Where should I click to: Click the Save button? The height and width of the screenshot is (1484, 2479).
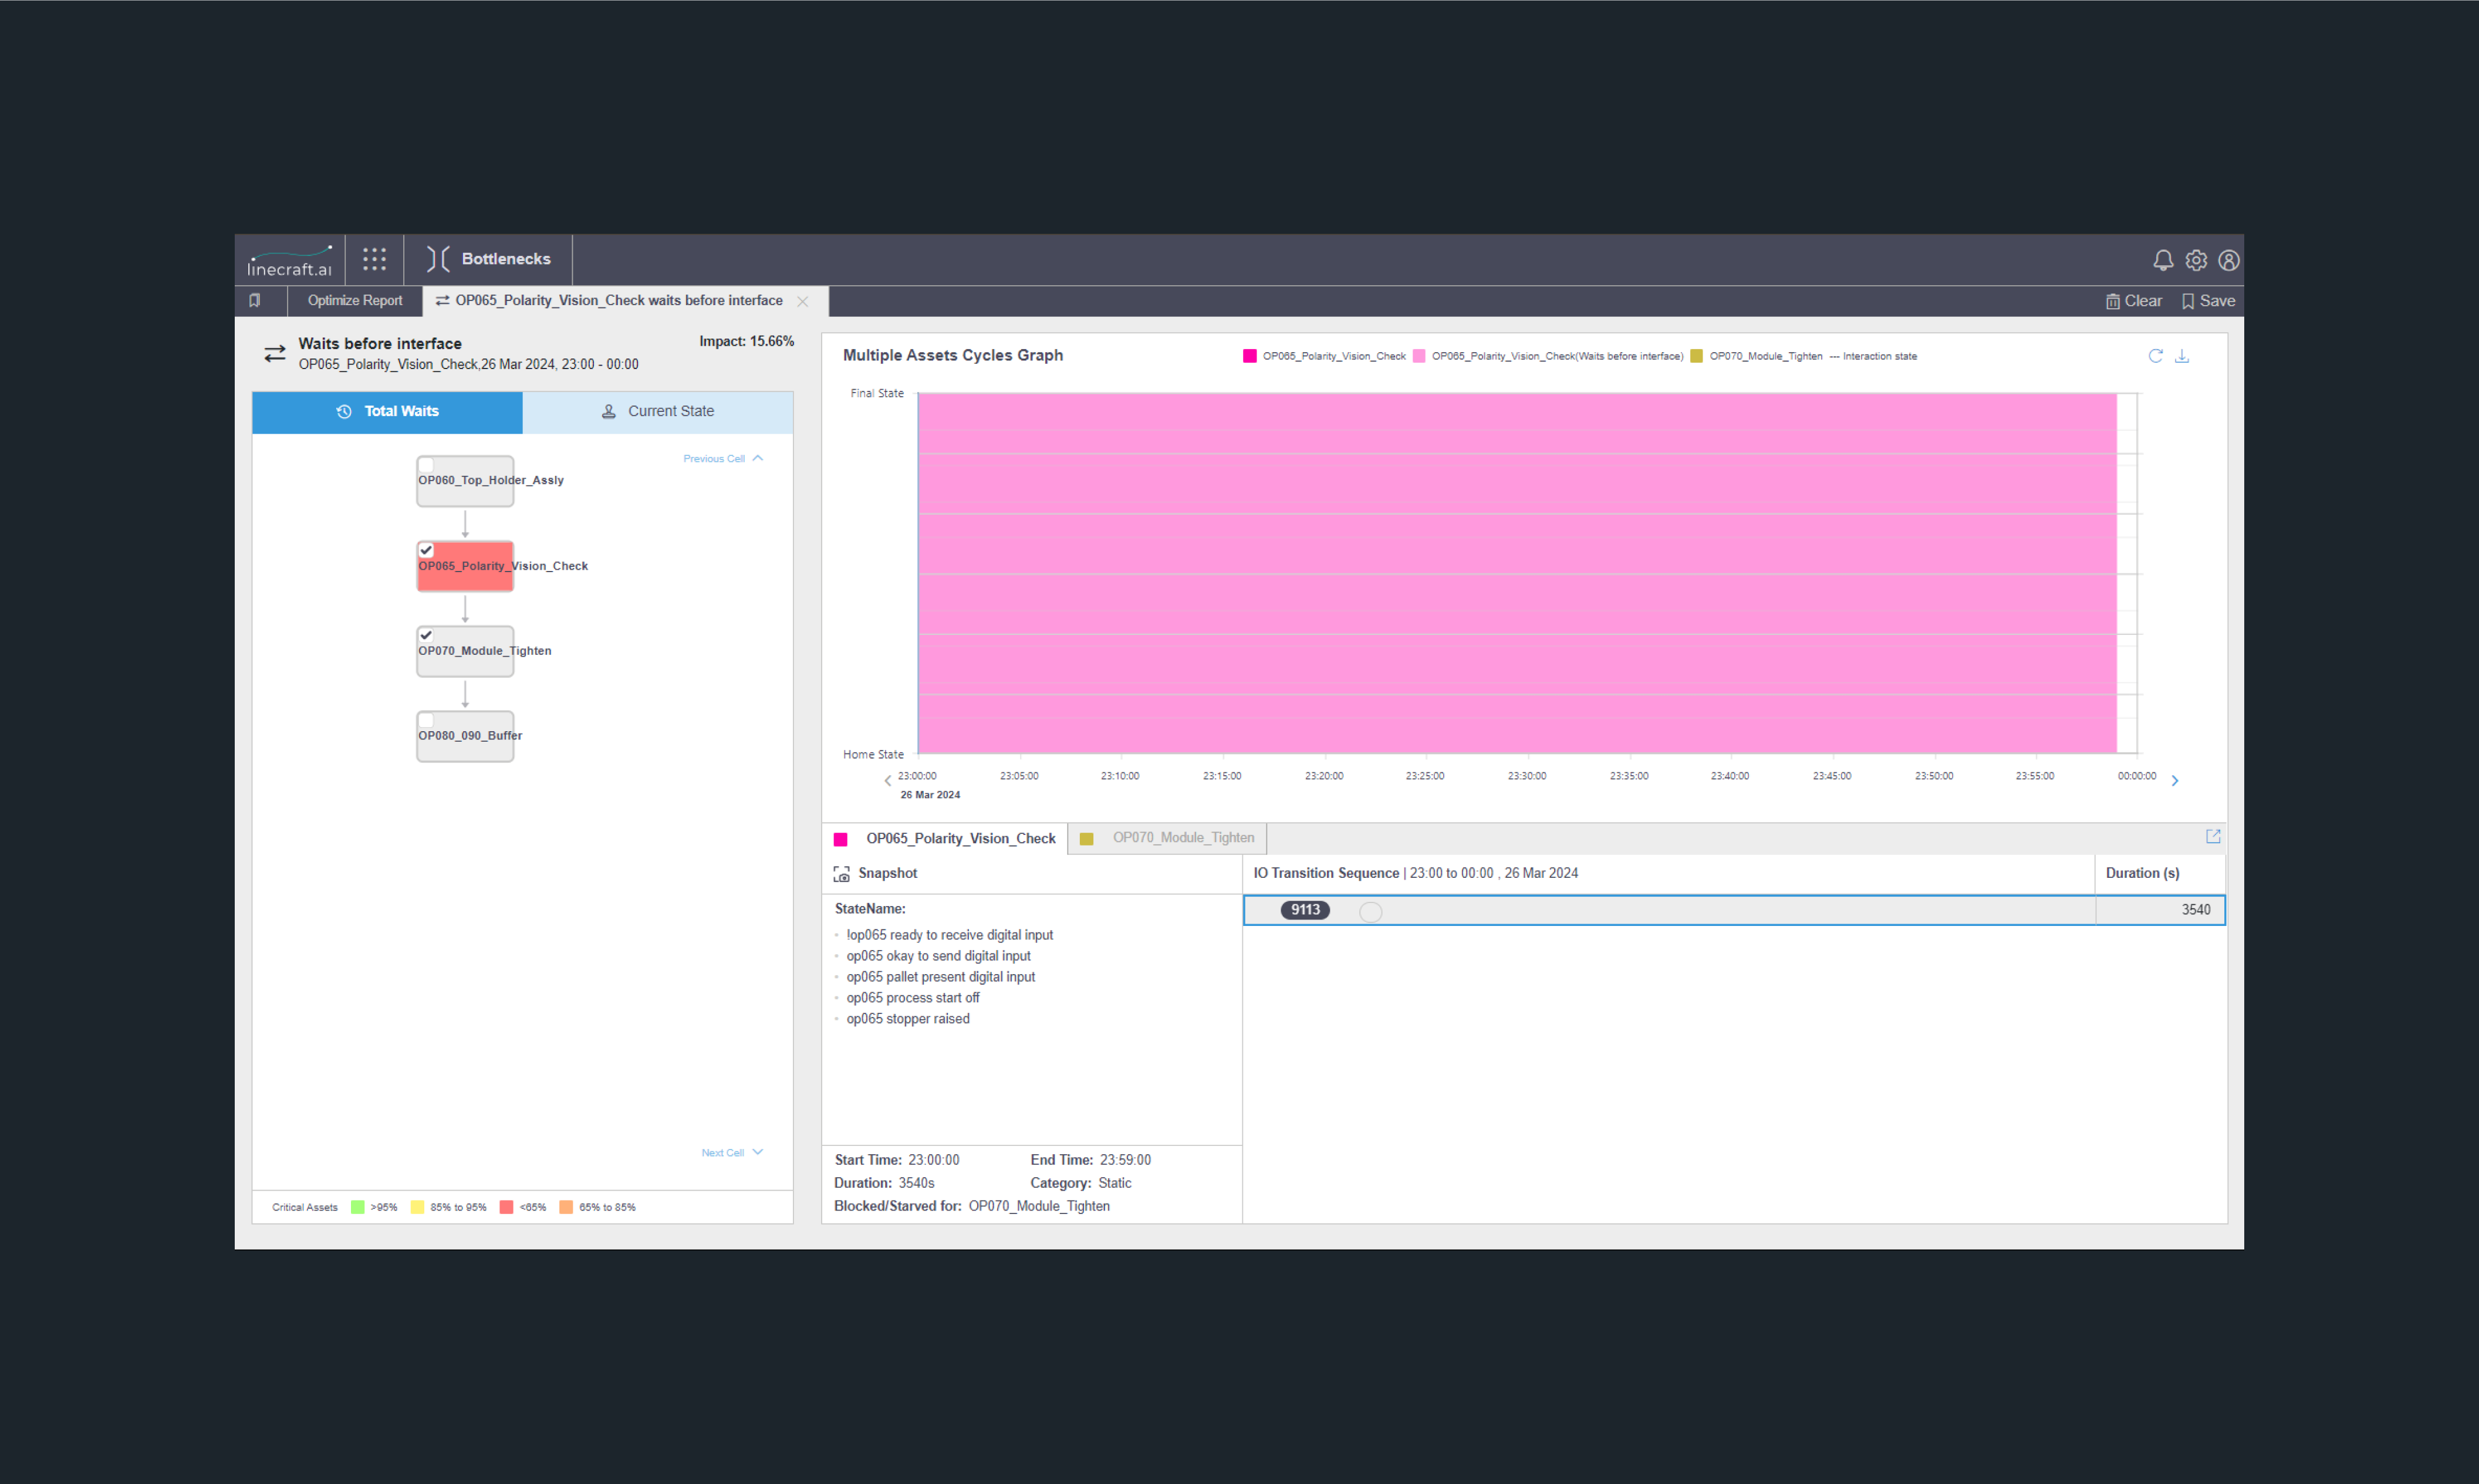tap(2207, 301)
